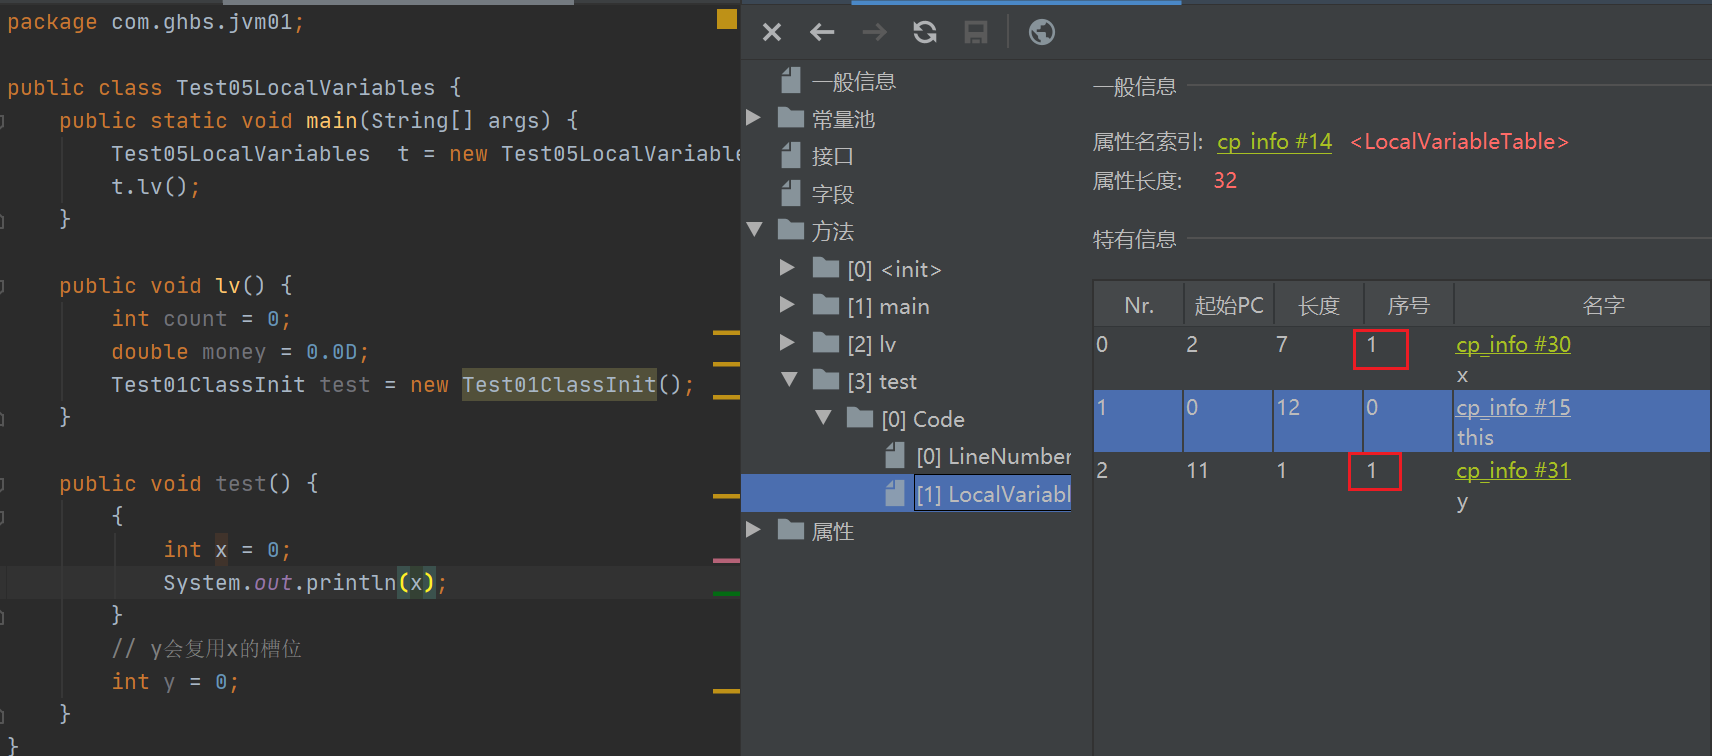
Task: Click the attribute length value 32
Action: pyautogui.click(x=1225, y=181)
